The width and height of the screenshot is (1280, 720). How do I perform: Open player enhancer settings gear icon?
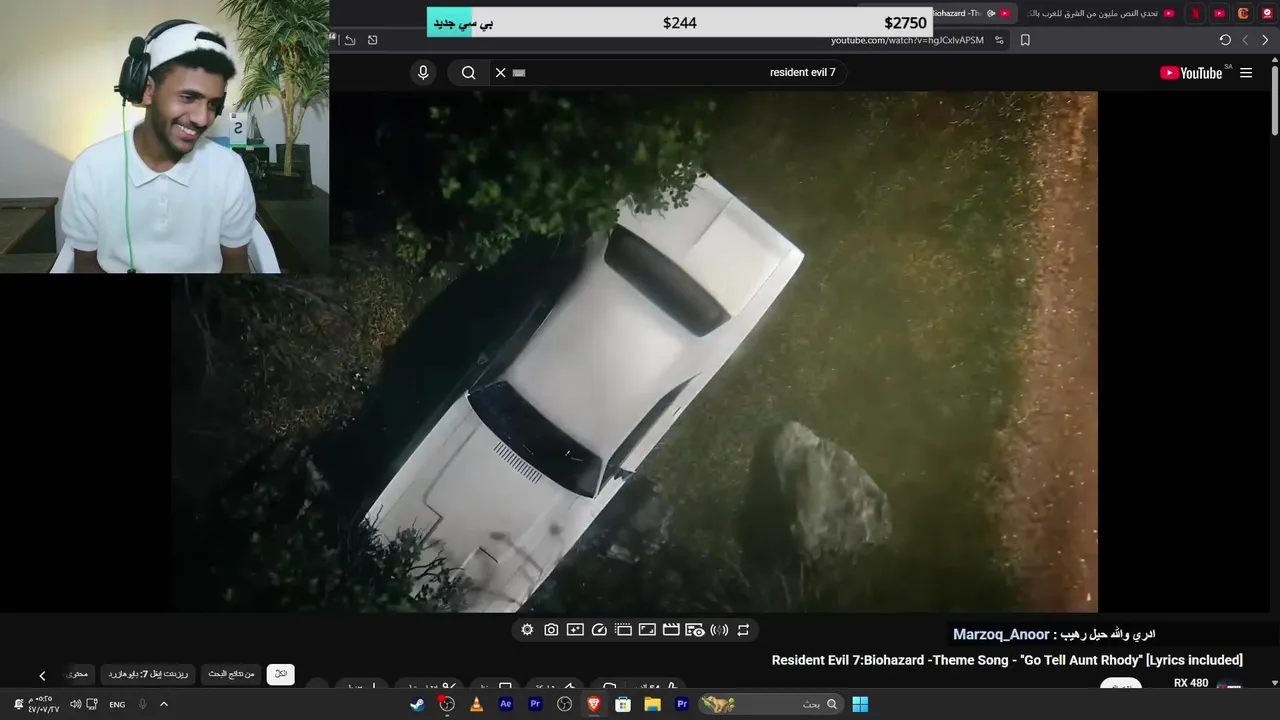tap(527, 630)
